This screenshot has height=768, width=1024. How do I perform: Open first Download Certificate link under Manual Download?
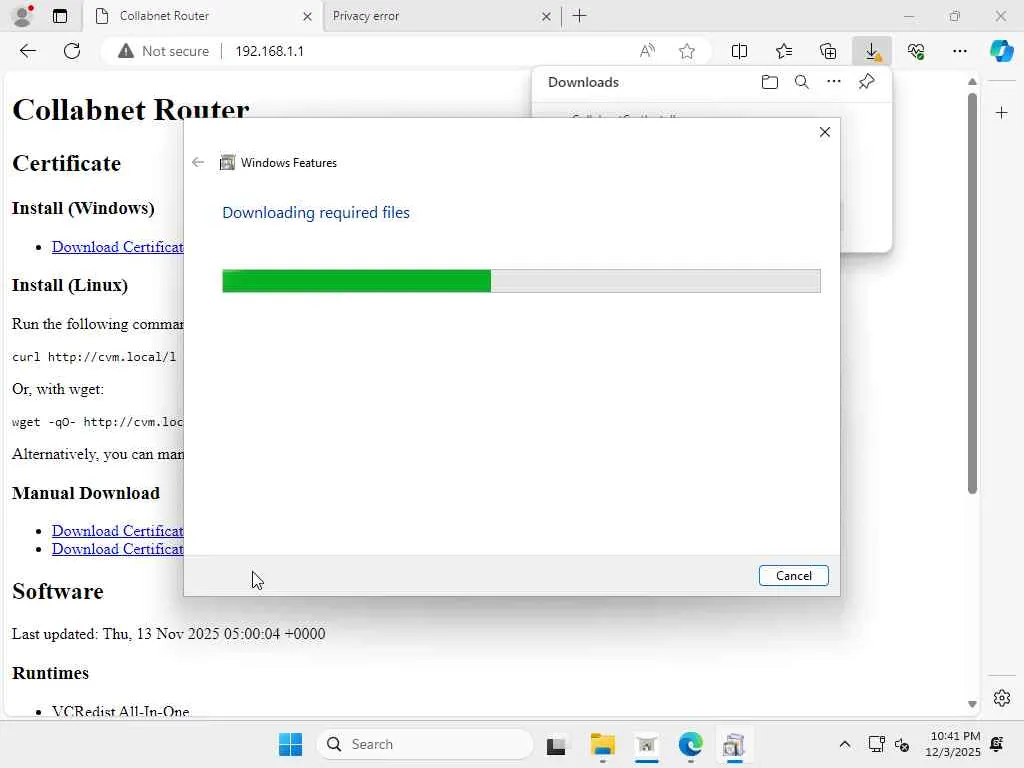[118, 531]
